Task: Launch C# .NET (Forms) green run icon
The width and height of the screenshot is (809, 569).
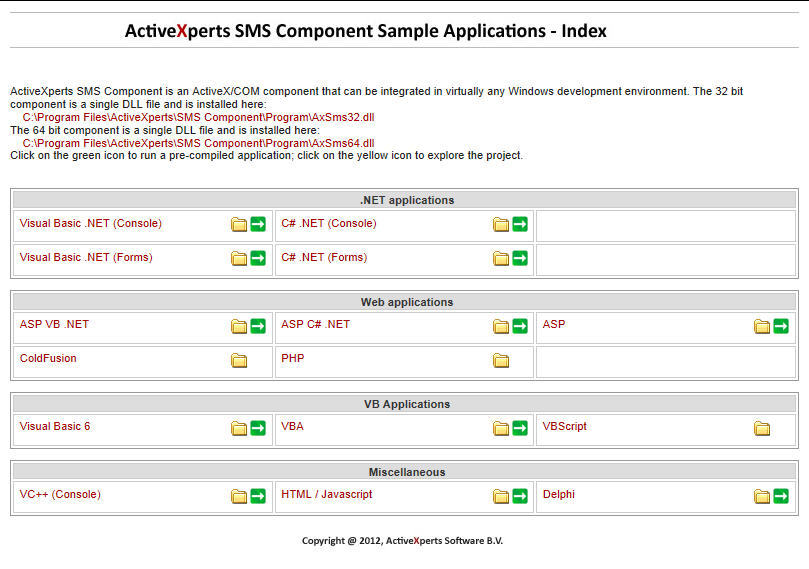Action: pyautogui.click(x=520, y=258)
